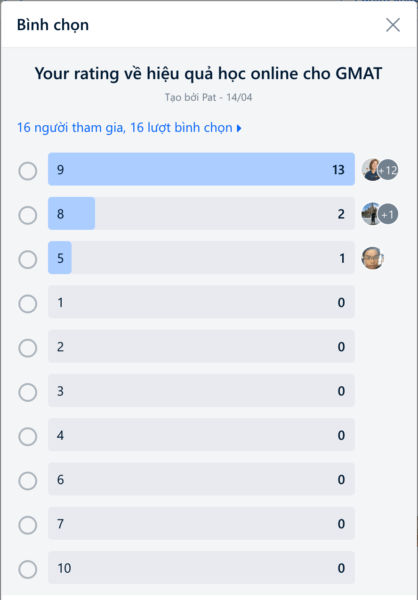This screenshot has height=600, width=418.
Task: Click the option 9 result bar with 13 votes
Action: (x=201, y=169)
